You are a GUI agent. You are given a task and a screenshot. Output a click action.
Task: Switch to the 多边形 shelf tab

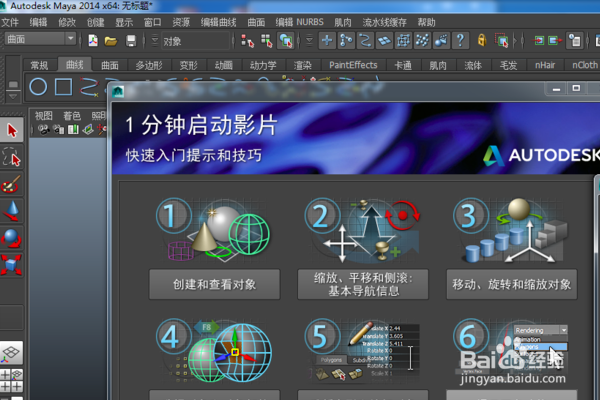[x=149, y=65]
